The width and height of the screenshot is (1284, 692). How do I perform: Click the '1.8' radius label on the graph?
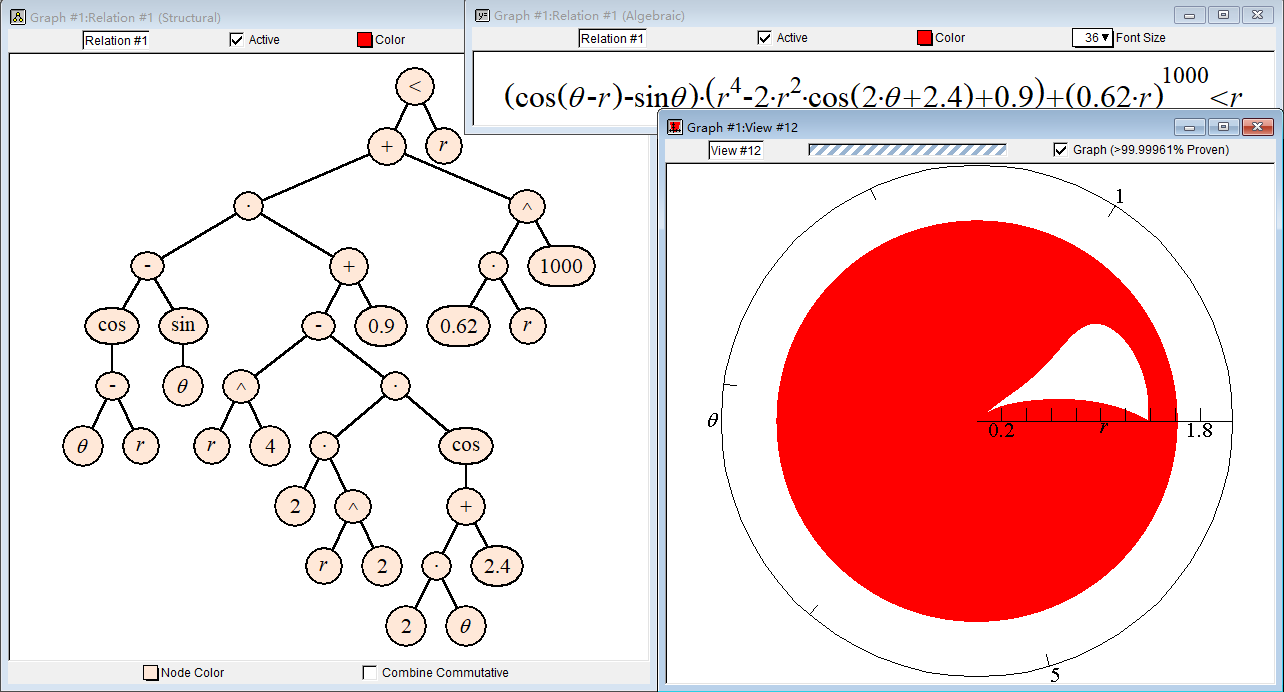(x=1199, y=431)
